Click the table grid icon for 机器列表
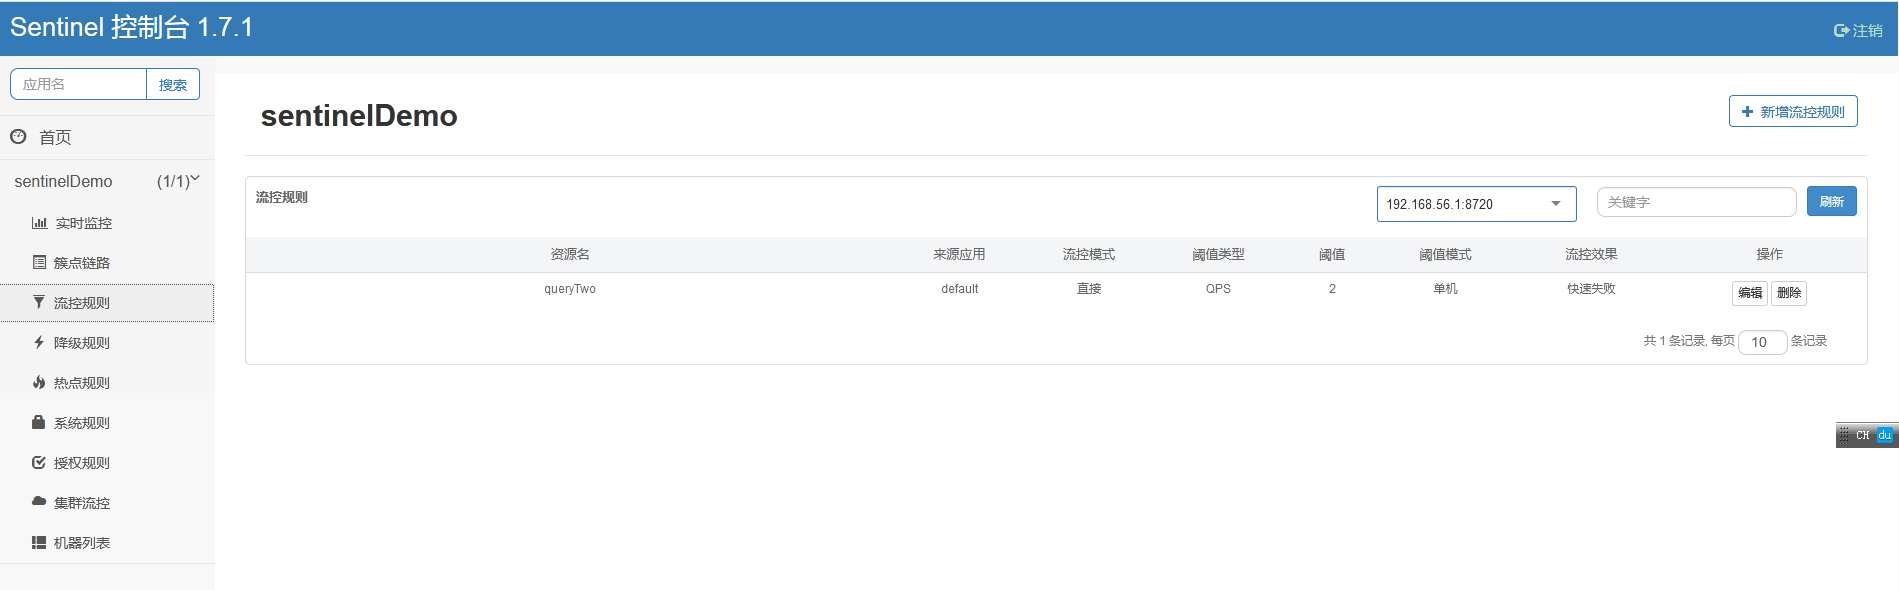The image size is (1899, 590). tap(39, 542)
